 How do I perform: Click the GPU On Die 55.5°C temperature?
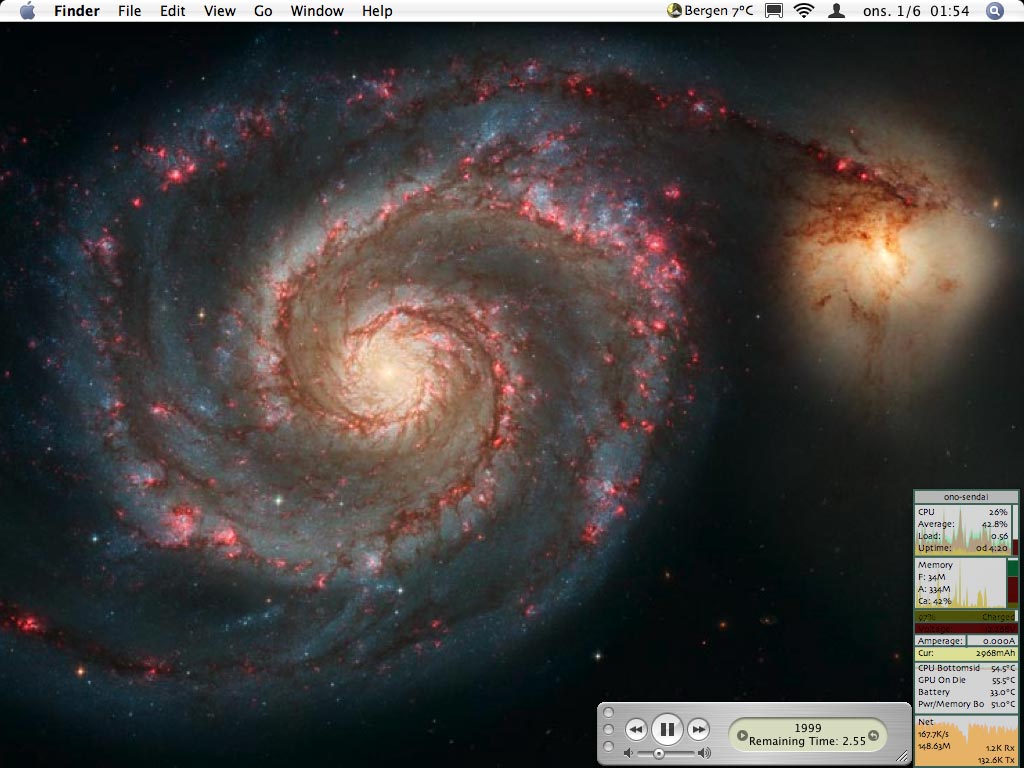(966, 680)
